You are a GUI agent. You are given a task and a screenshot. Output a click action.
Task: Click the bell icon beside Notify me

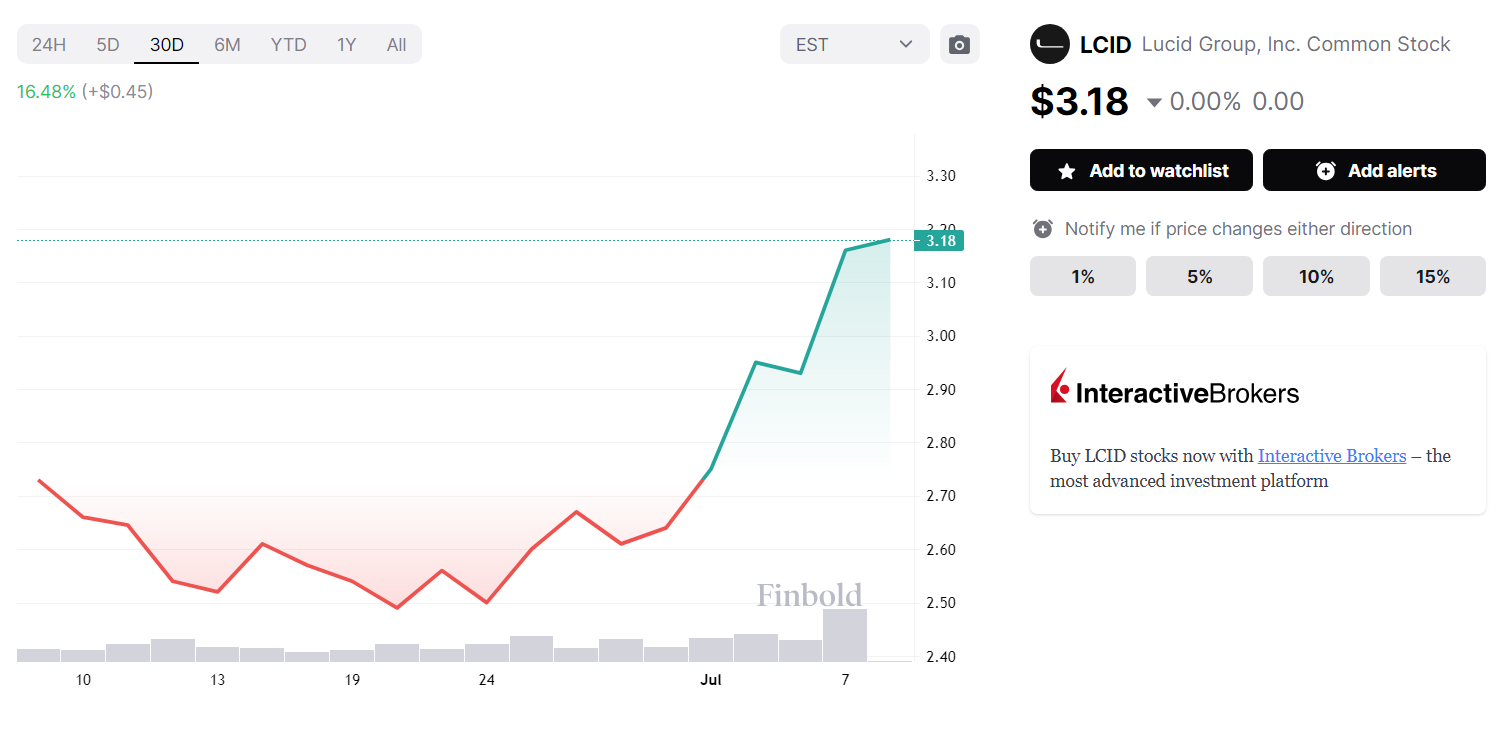1043,229
